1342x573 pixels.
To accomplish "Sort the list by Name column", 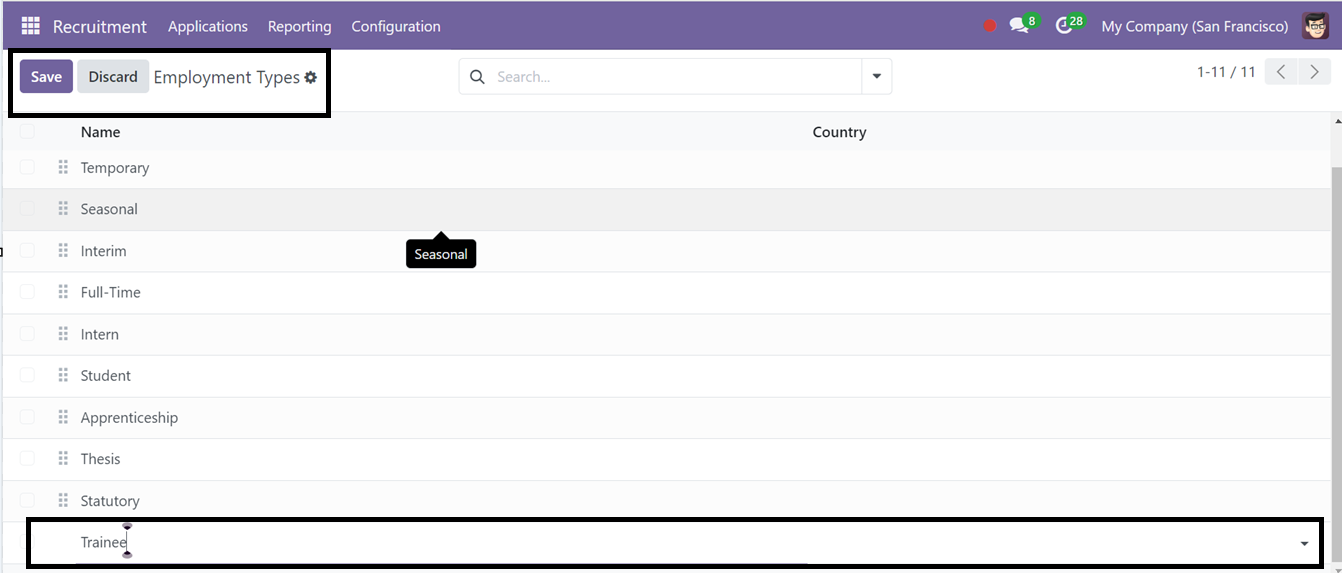I will [x=100, y=132].
